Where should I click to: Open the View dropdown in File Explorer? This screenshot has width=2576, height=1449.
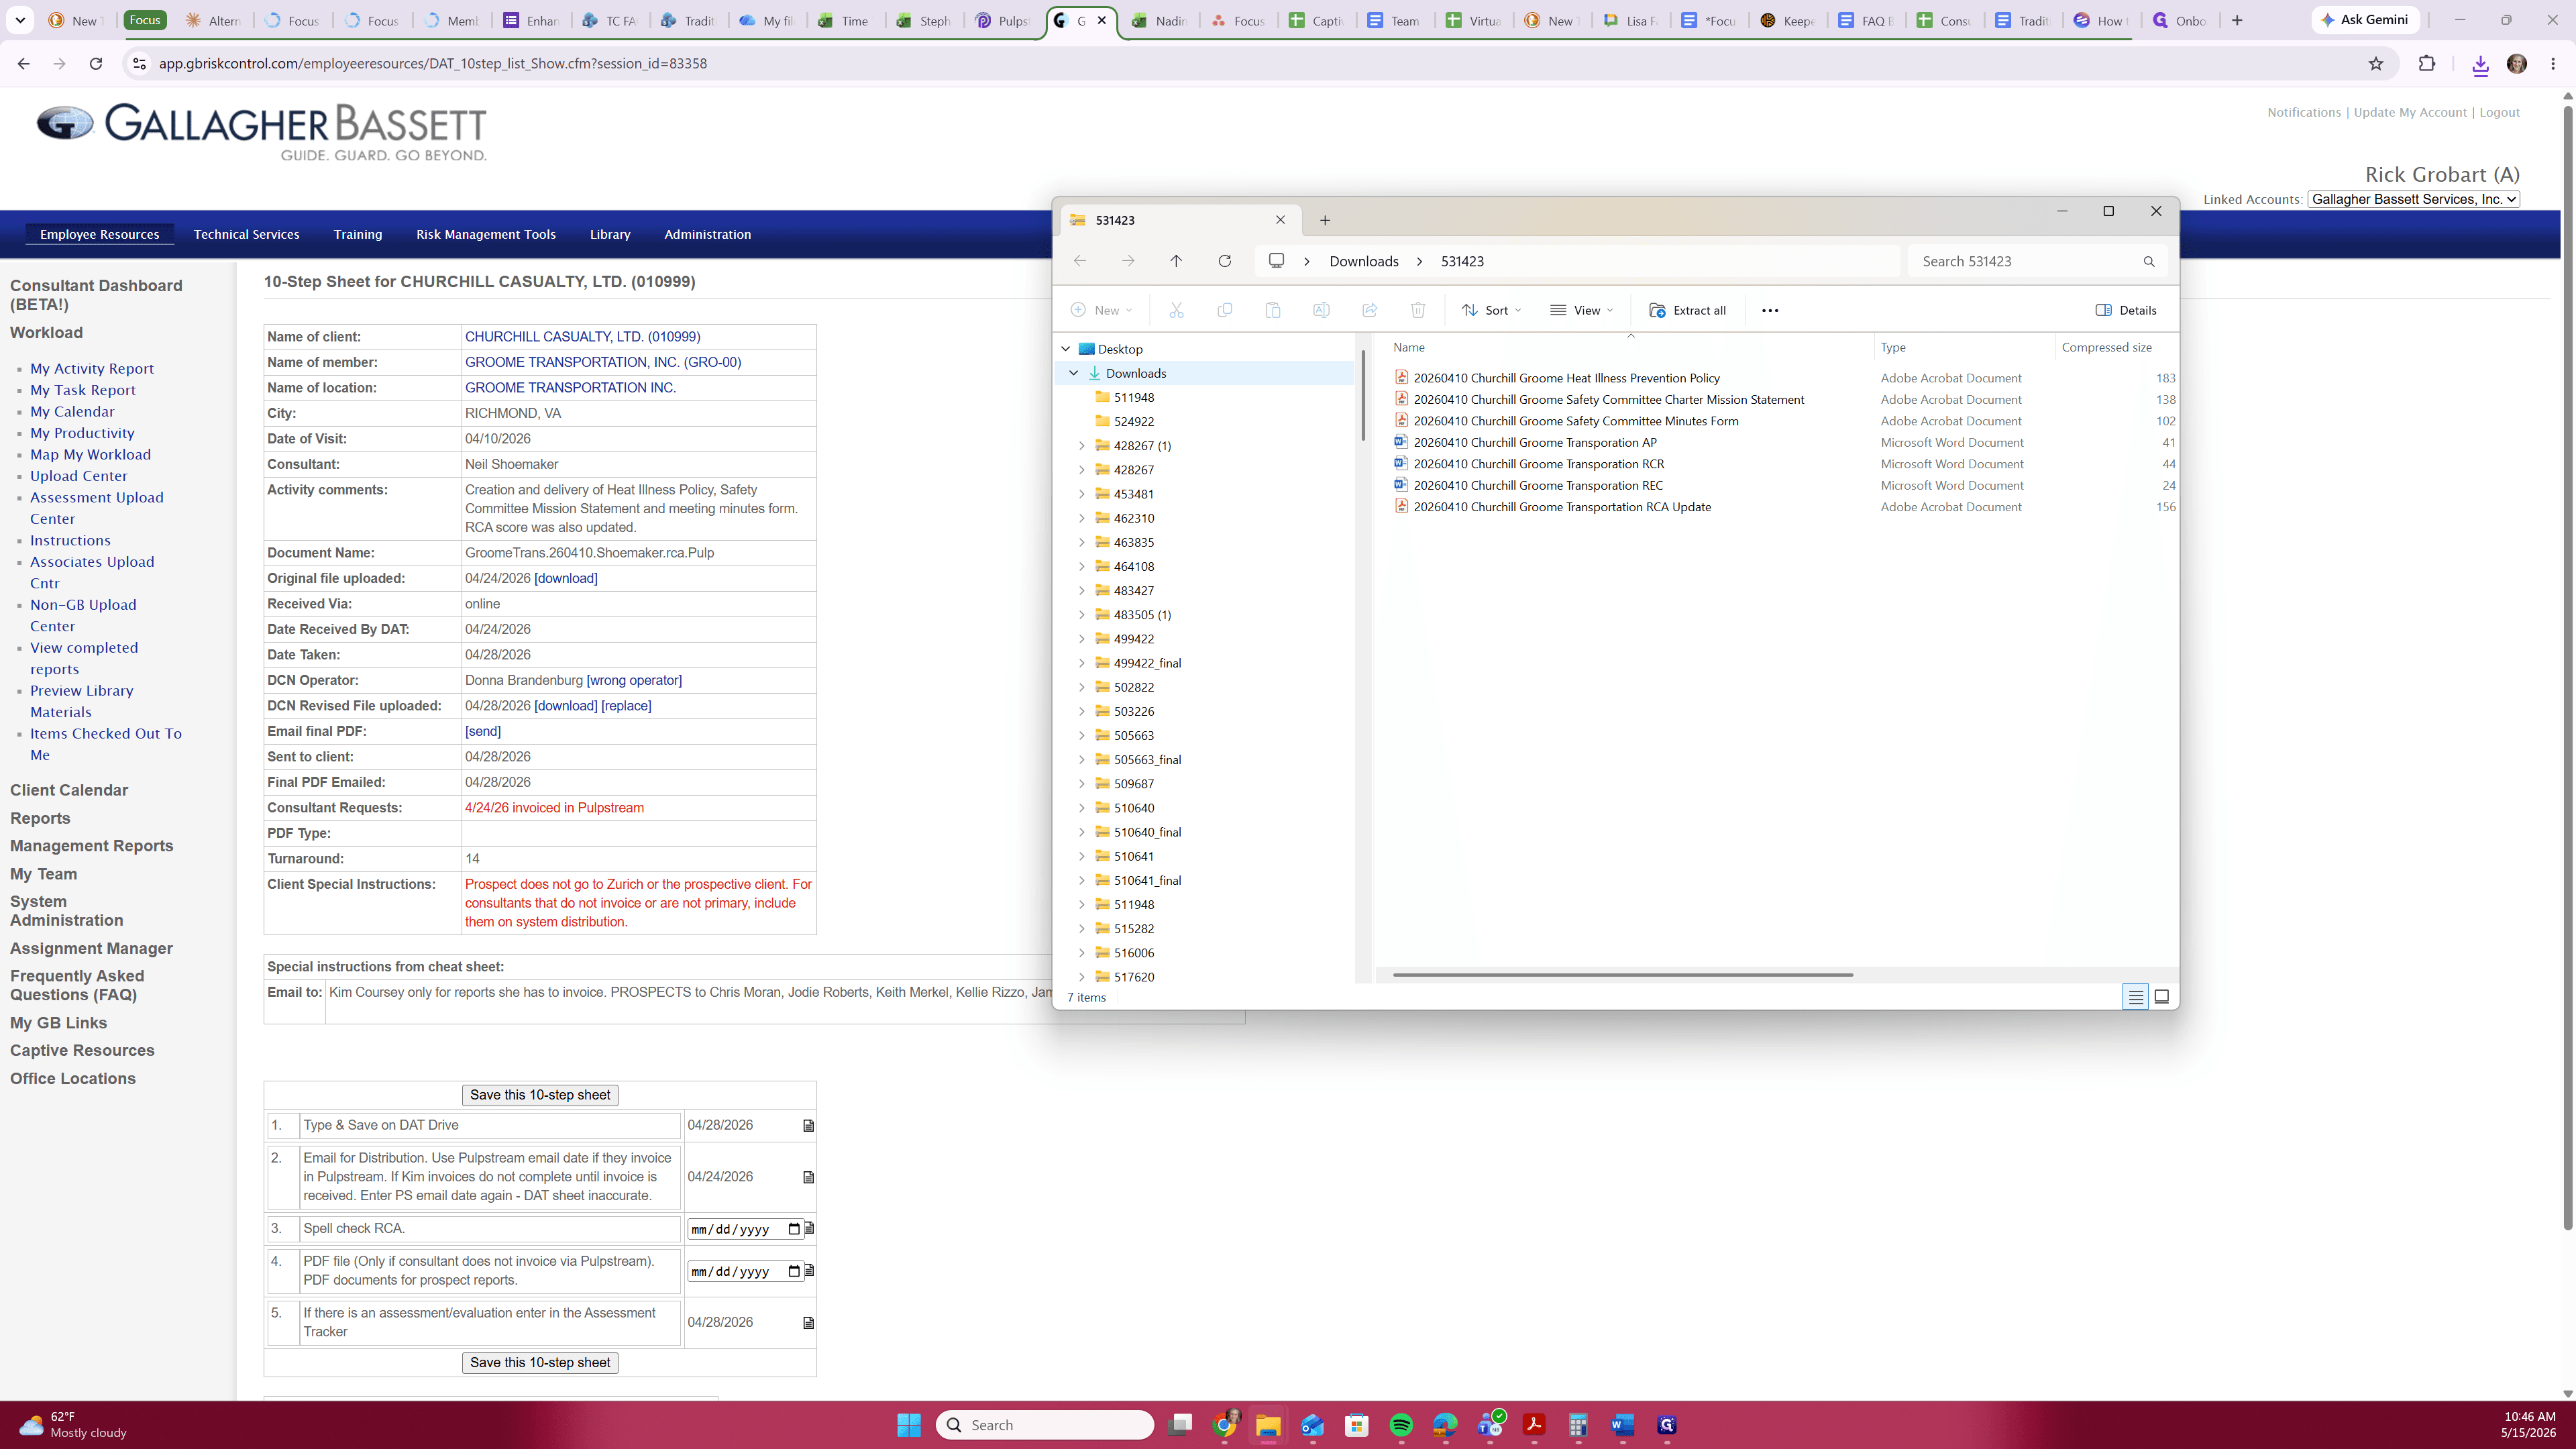[1581, 310]
